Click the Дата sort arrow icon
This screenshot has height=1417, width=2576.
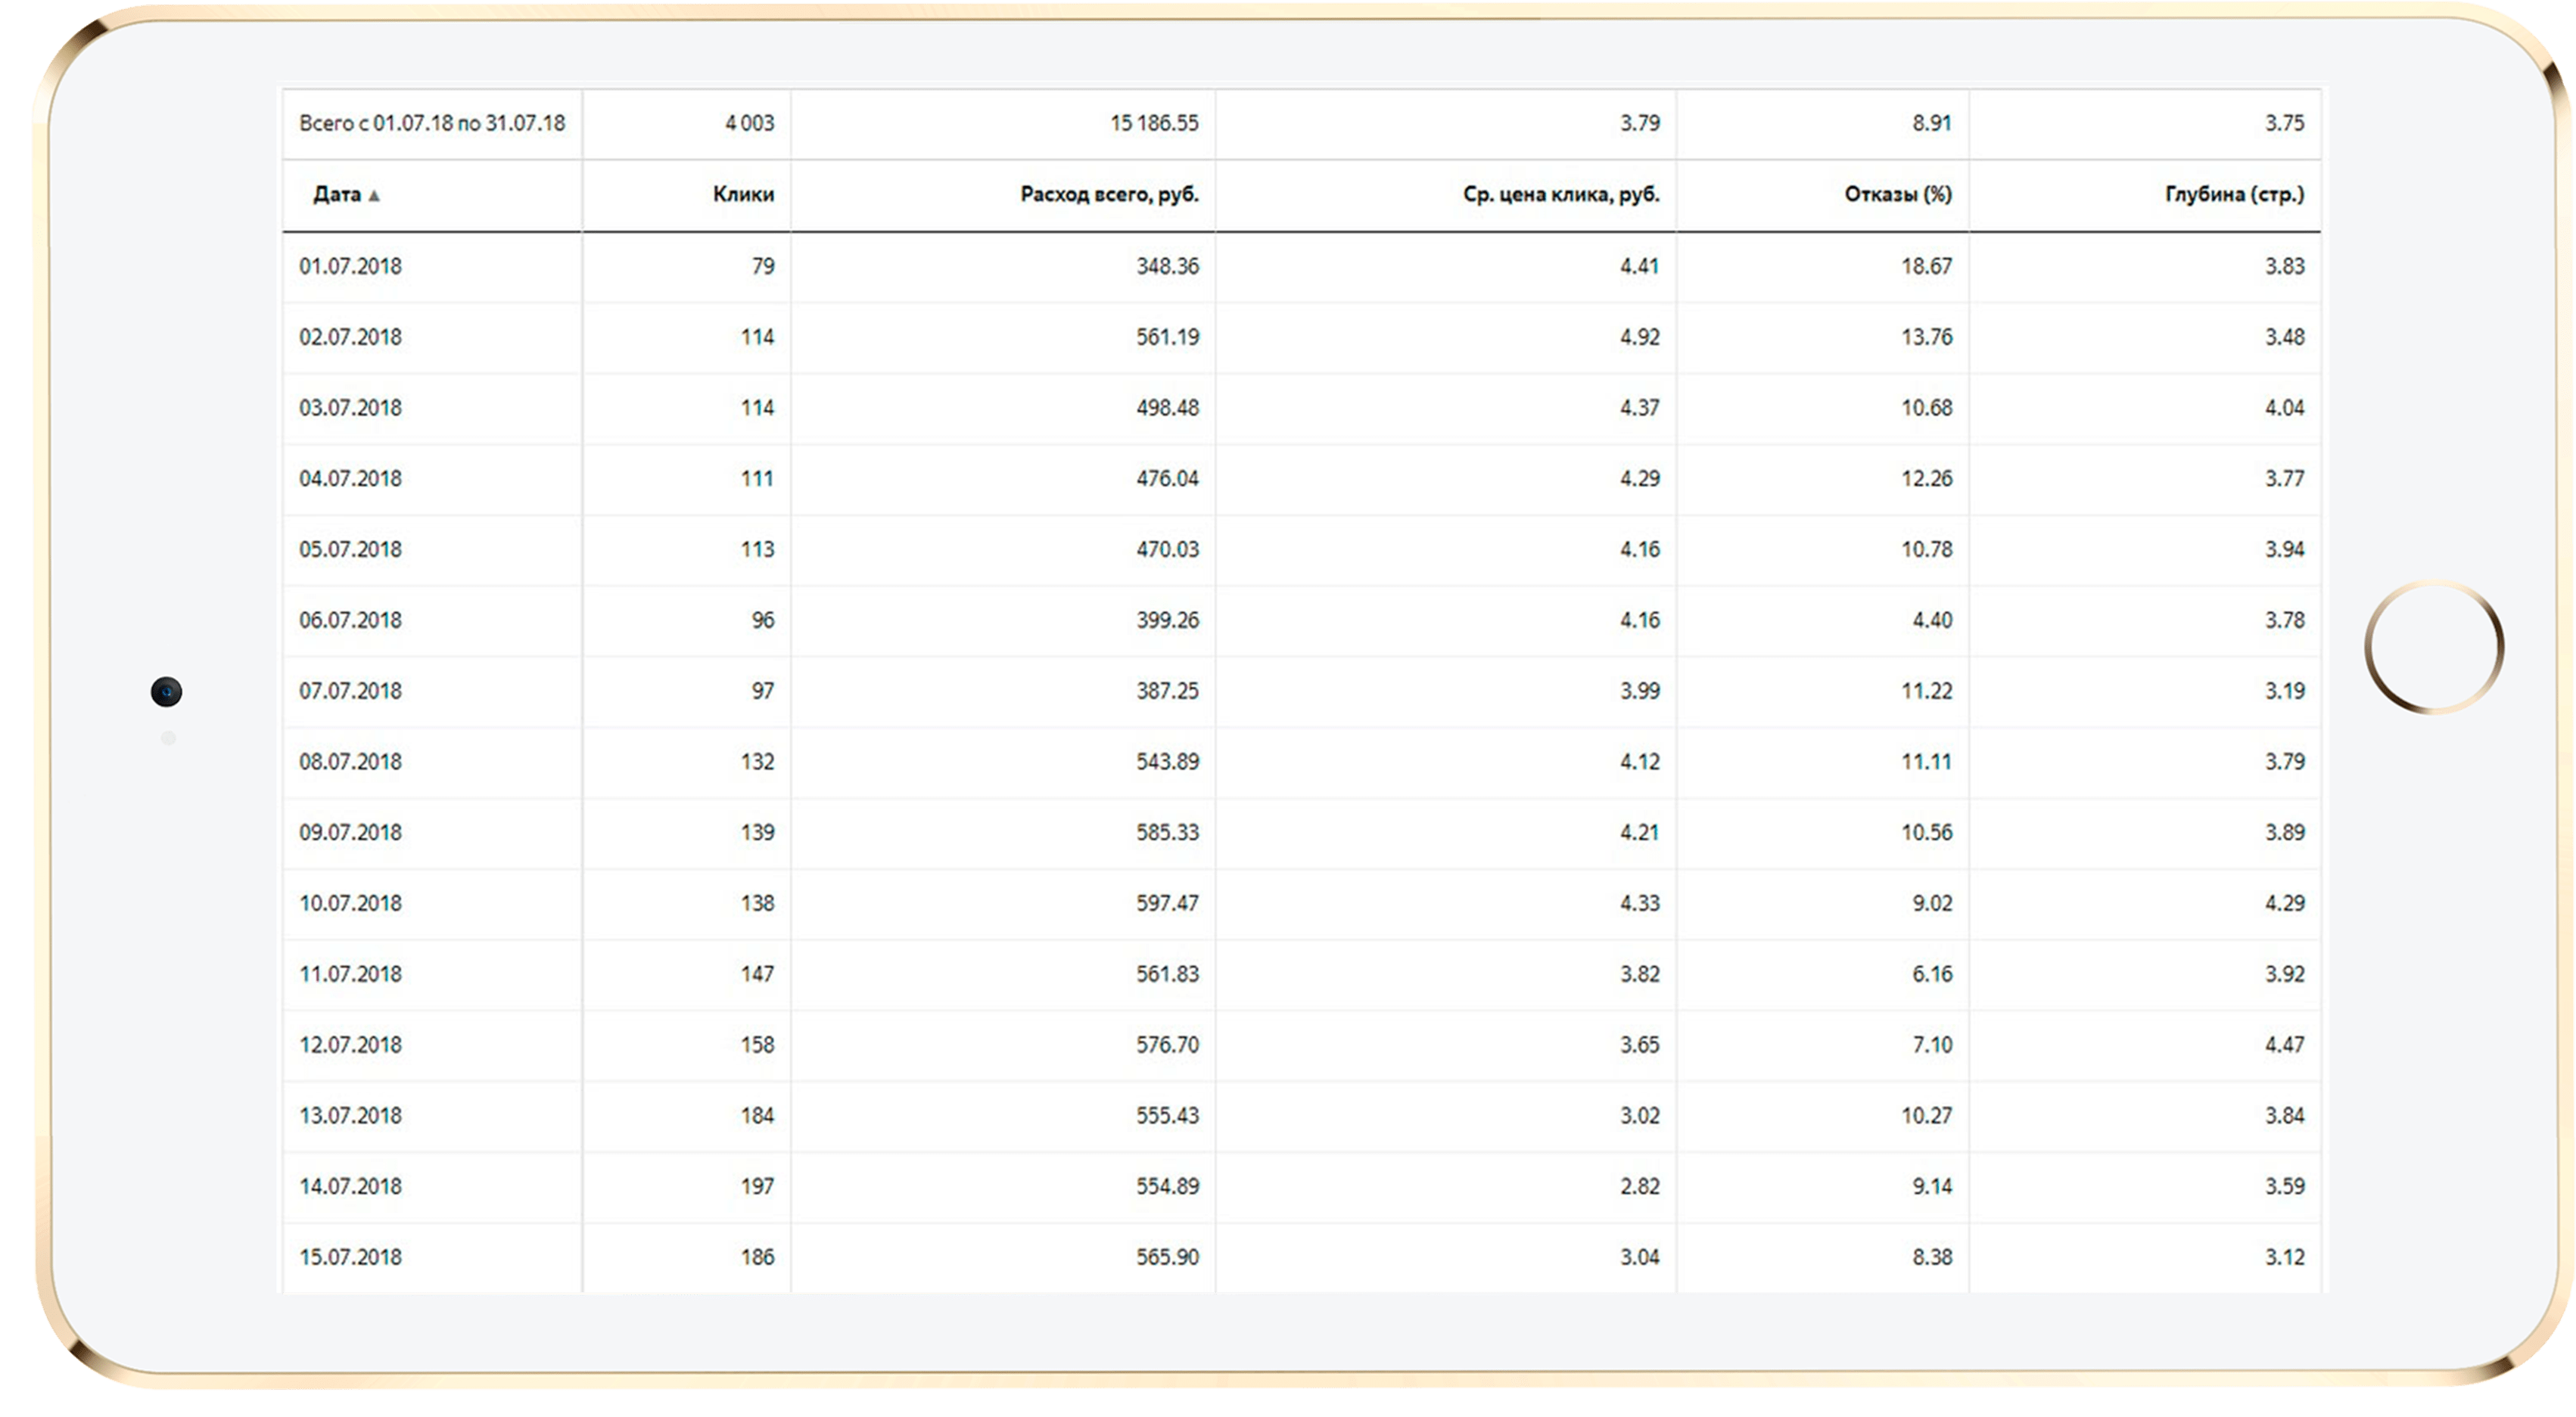point(374,196)
